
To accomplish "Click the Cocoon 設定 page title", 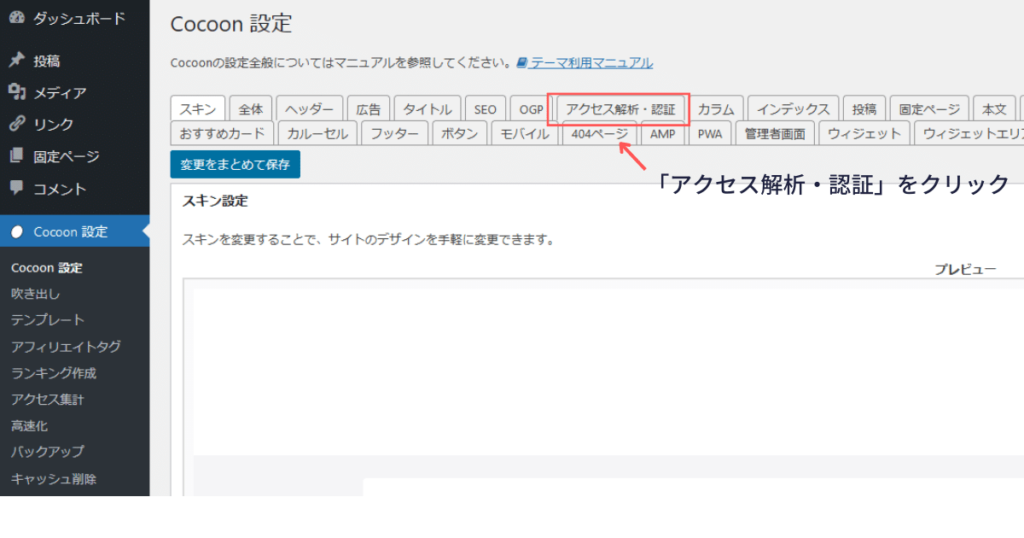I will (x=231, y=24).
